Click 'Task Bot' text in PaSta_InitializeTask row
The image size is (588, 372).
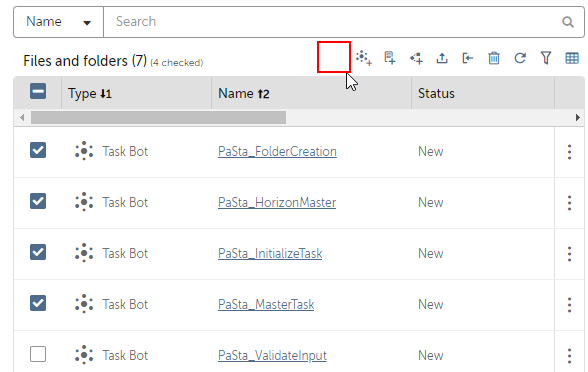pyautogui.click(x=125, y=254)
